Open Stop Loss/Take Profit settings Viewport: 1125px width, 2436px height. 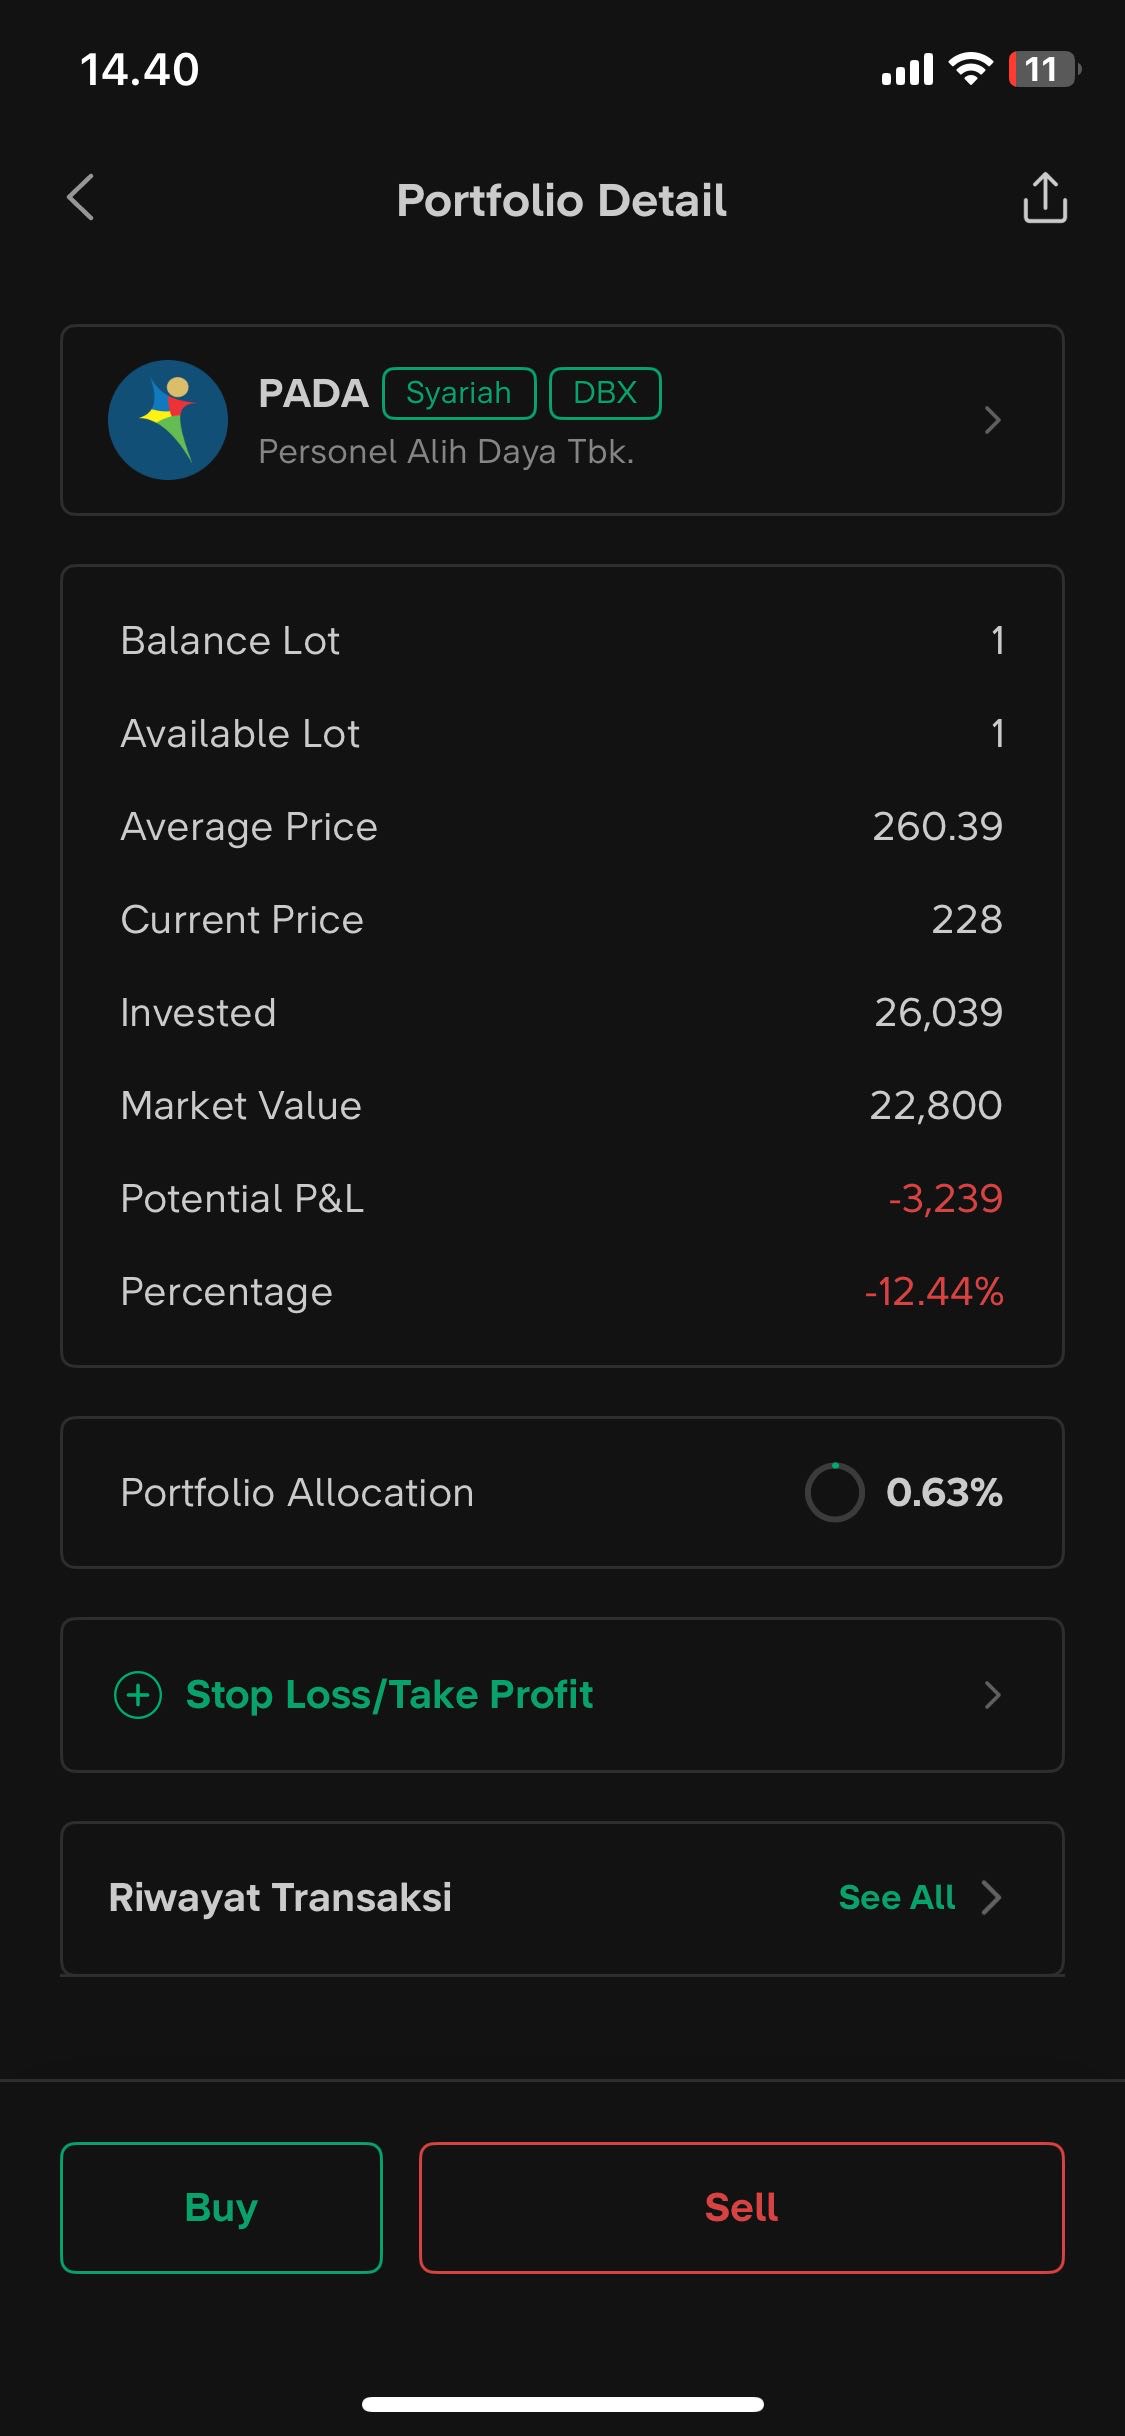pyautogui.click(x=389, y=1695)
